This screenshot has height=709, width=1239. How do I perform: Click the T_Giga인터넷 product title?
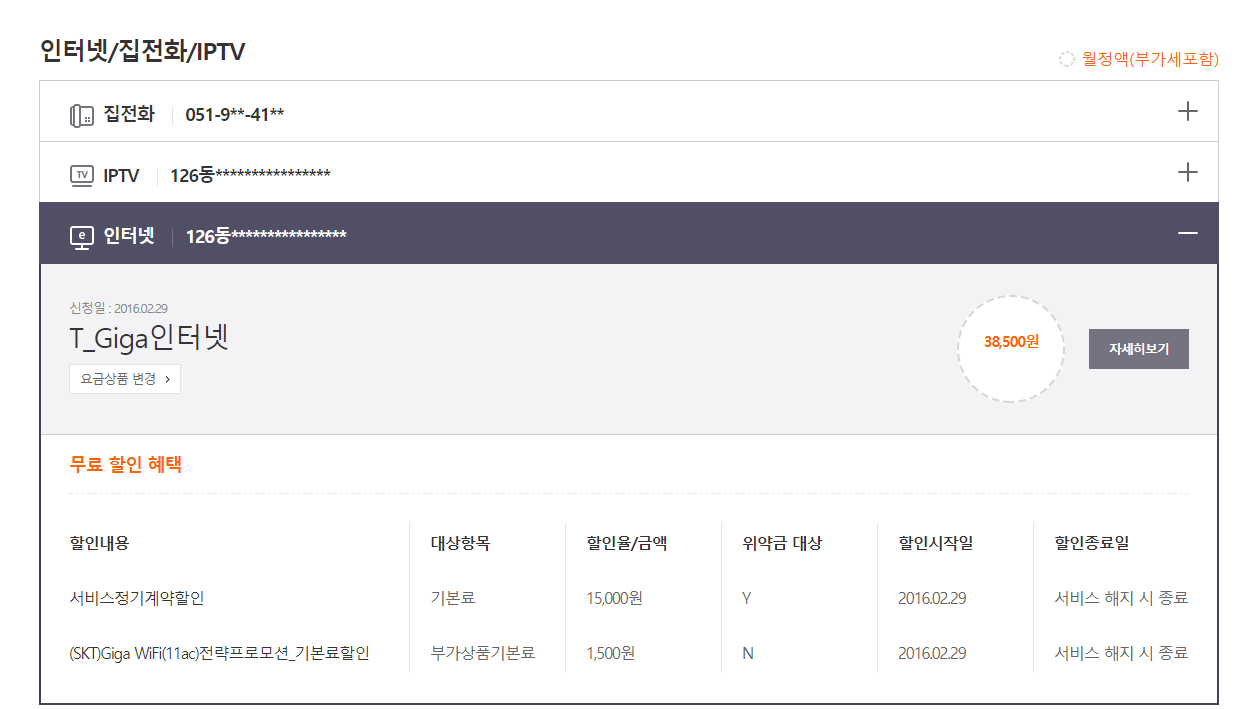click(x=149, y=339)
